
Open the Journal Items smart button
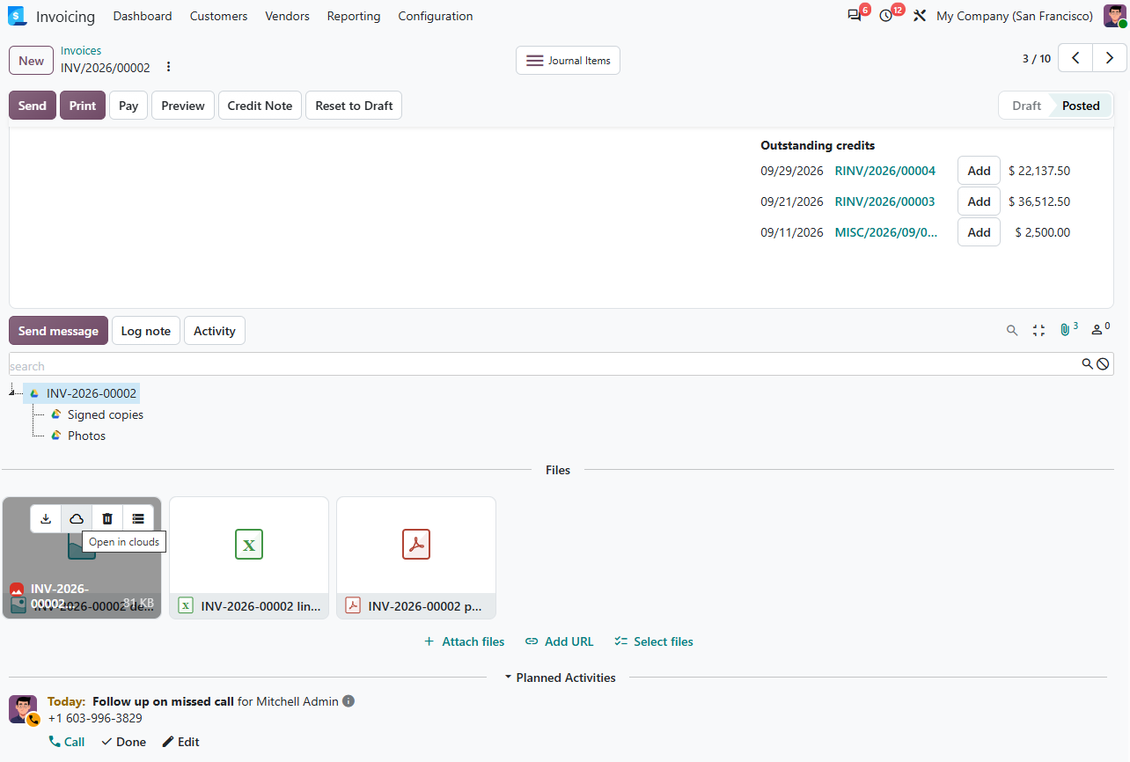568,61
